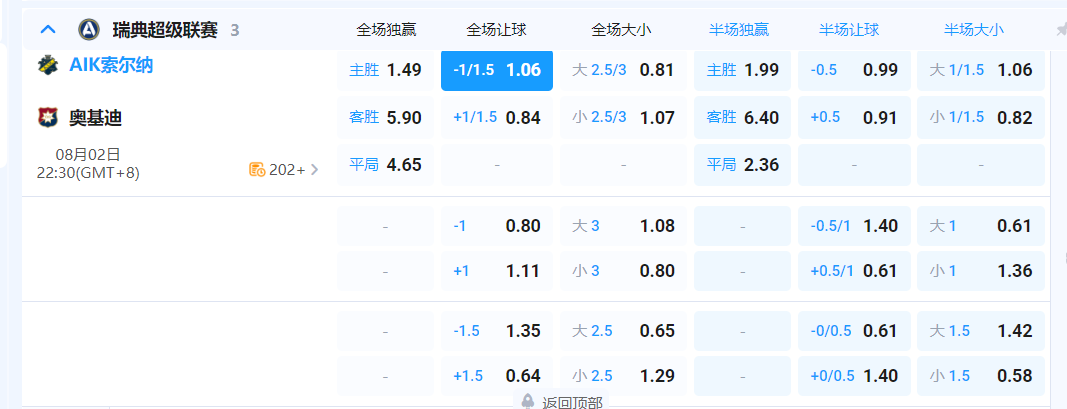Pick full-time 平局 odds 4.65

(x=385, y=165)
